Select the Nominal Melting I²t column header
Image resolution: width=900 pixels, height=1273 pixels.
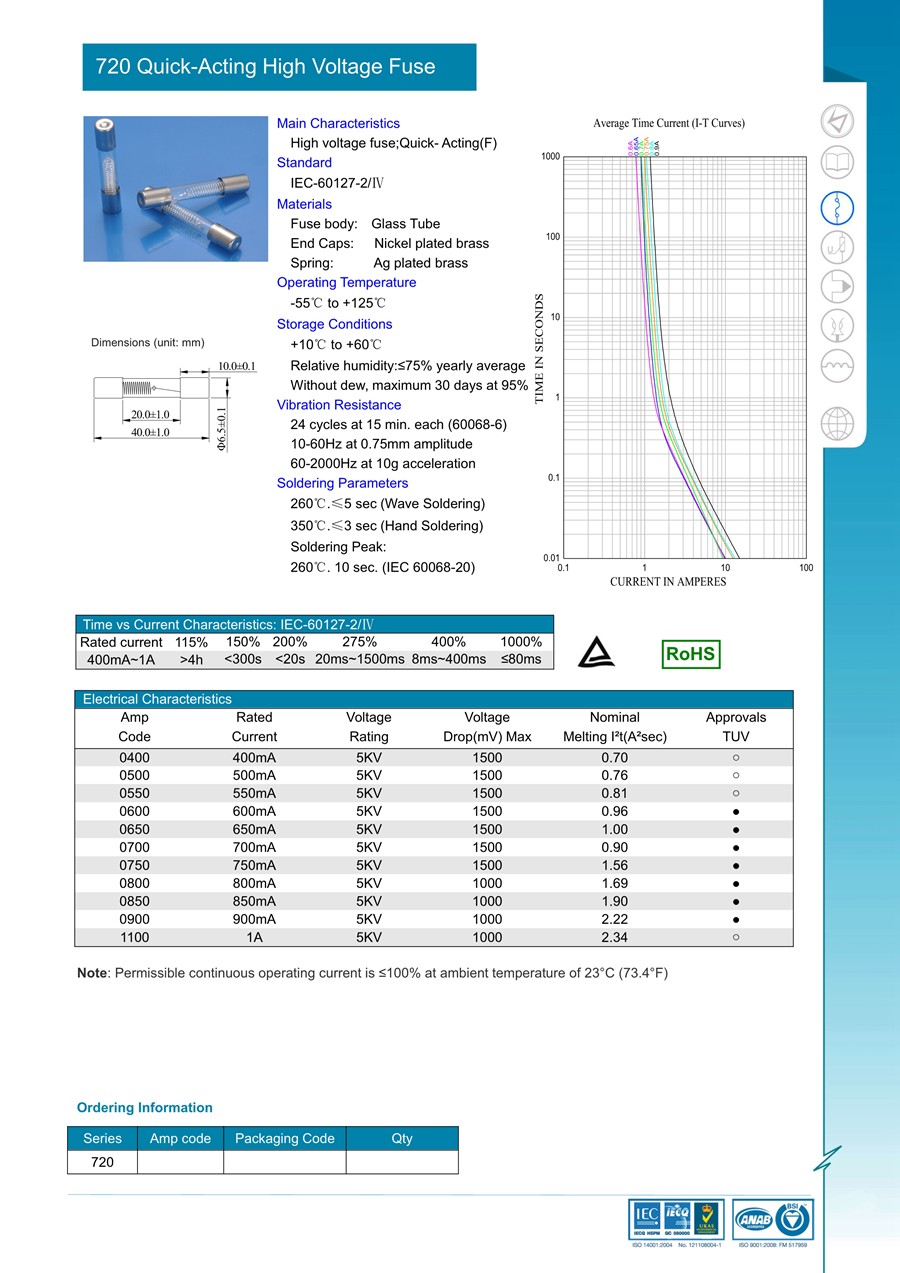[615, 727]
